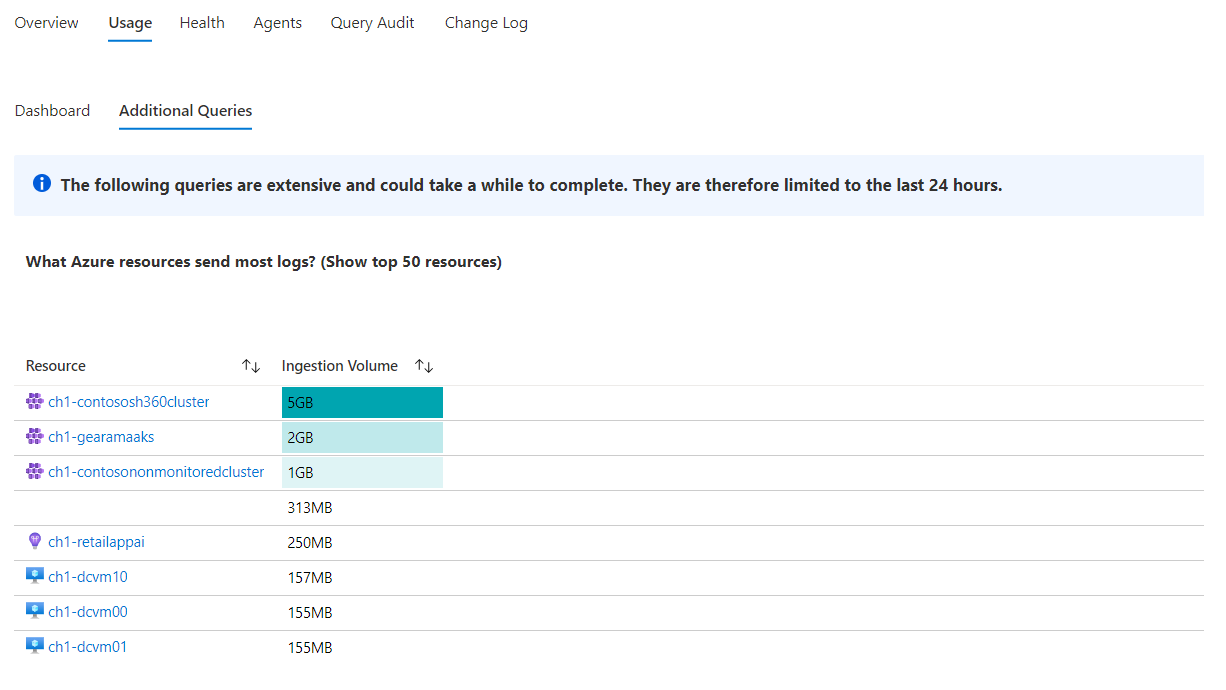Image resolution: width=1226 pixels, height=690 pixels.
Task: Select the 313MB row with blank resource
Action: [x=309, y=508]
